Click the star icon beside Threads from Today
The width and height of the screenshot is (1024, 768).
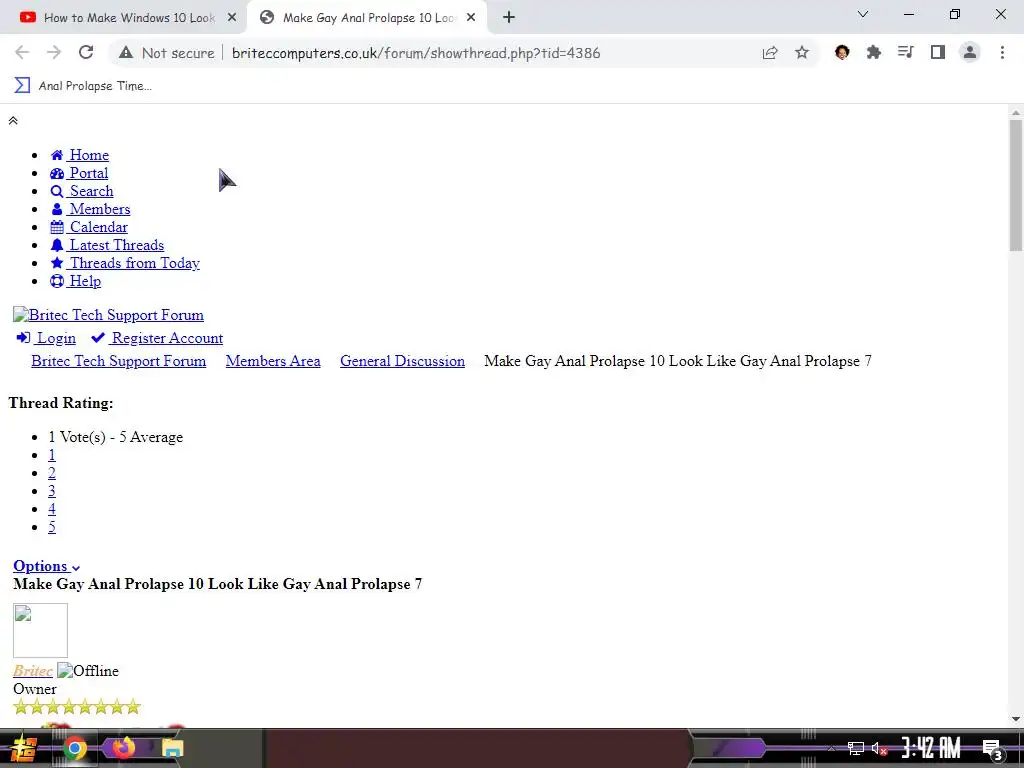[57, 263]
